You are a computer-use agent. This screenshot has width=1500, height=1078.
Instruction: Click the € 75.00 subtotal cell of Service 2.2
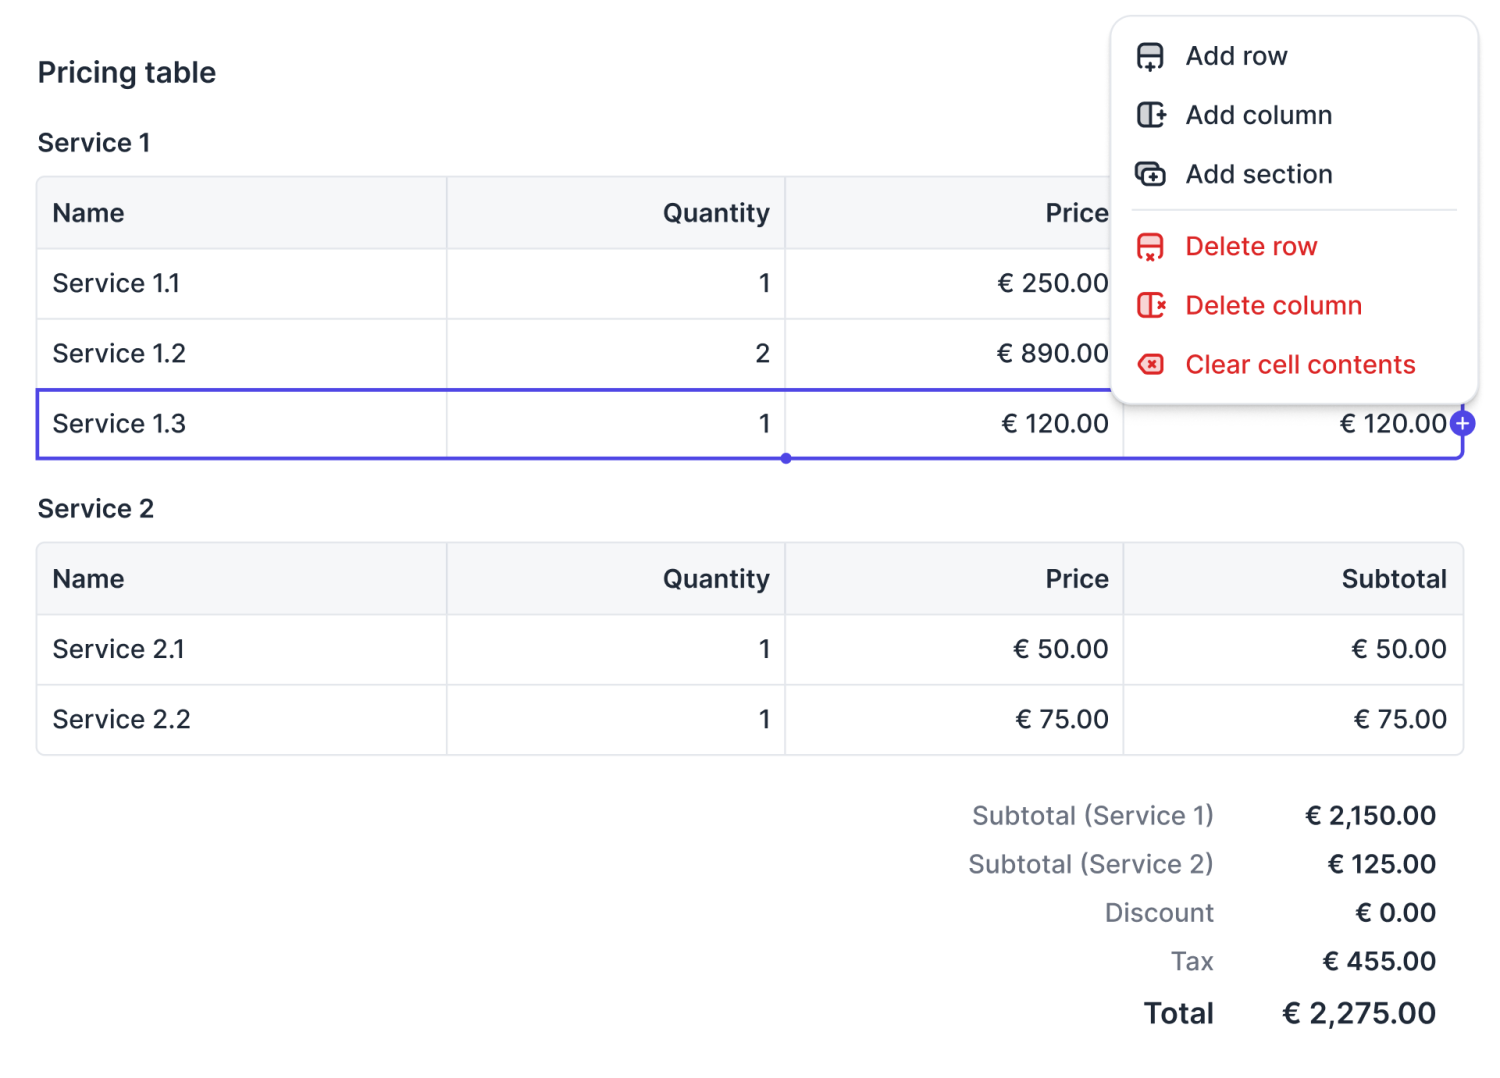point(1293,720)
